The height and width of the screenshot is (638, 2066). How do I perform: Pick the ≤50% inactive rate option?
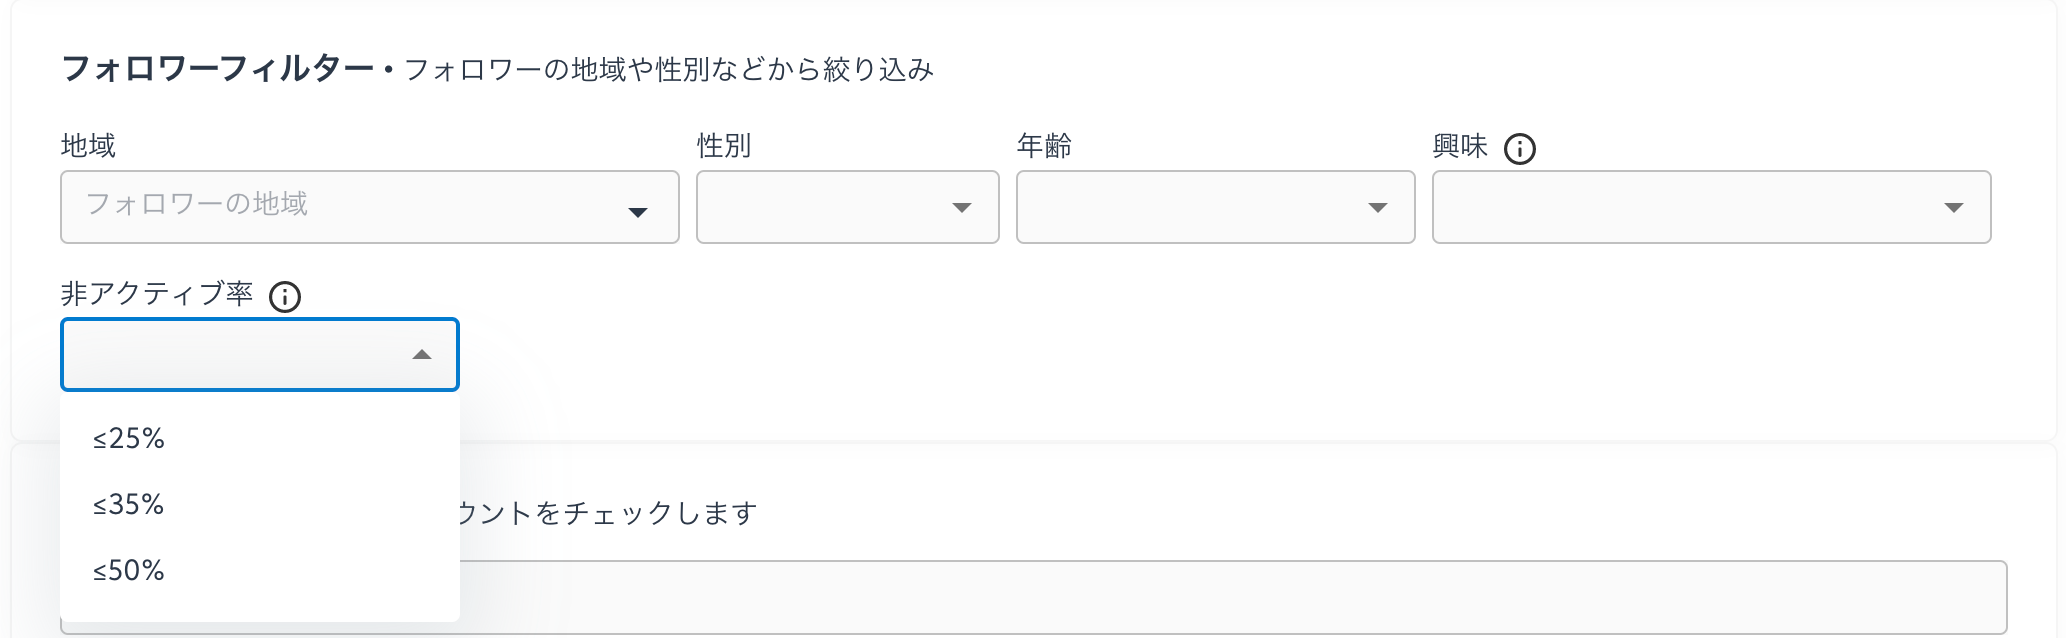click(x=129, y=570)
